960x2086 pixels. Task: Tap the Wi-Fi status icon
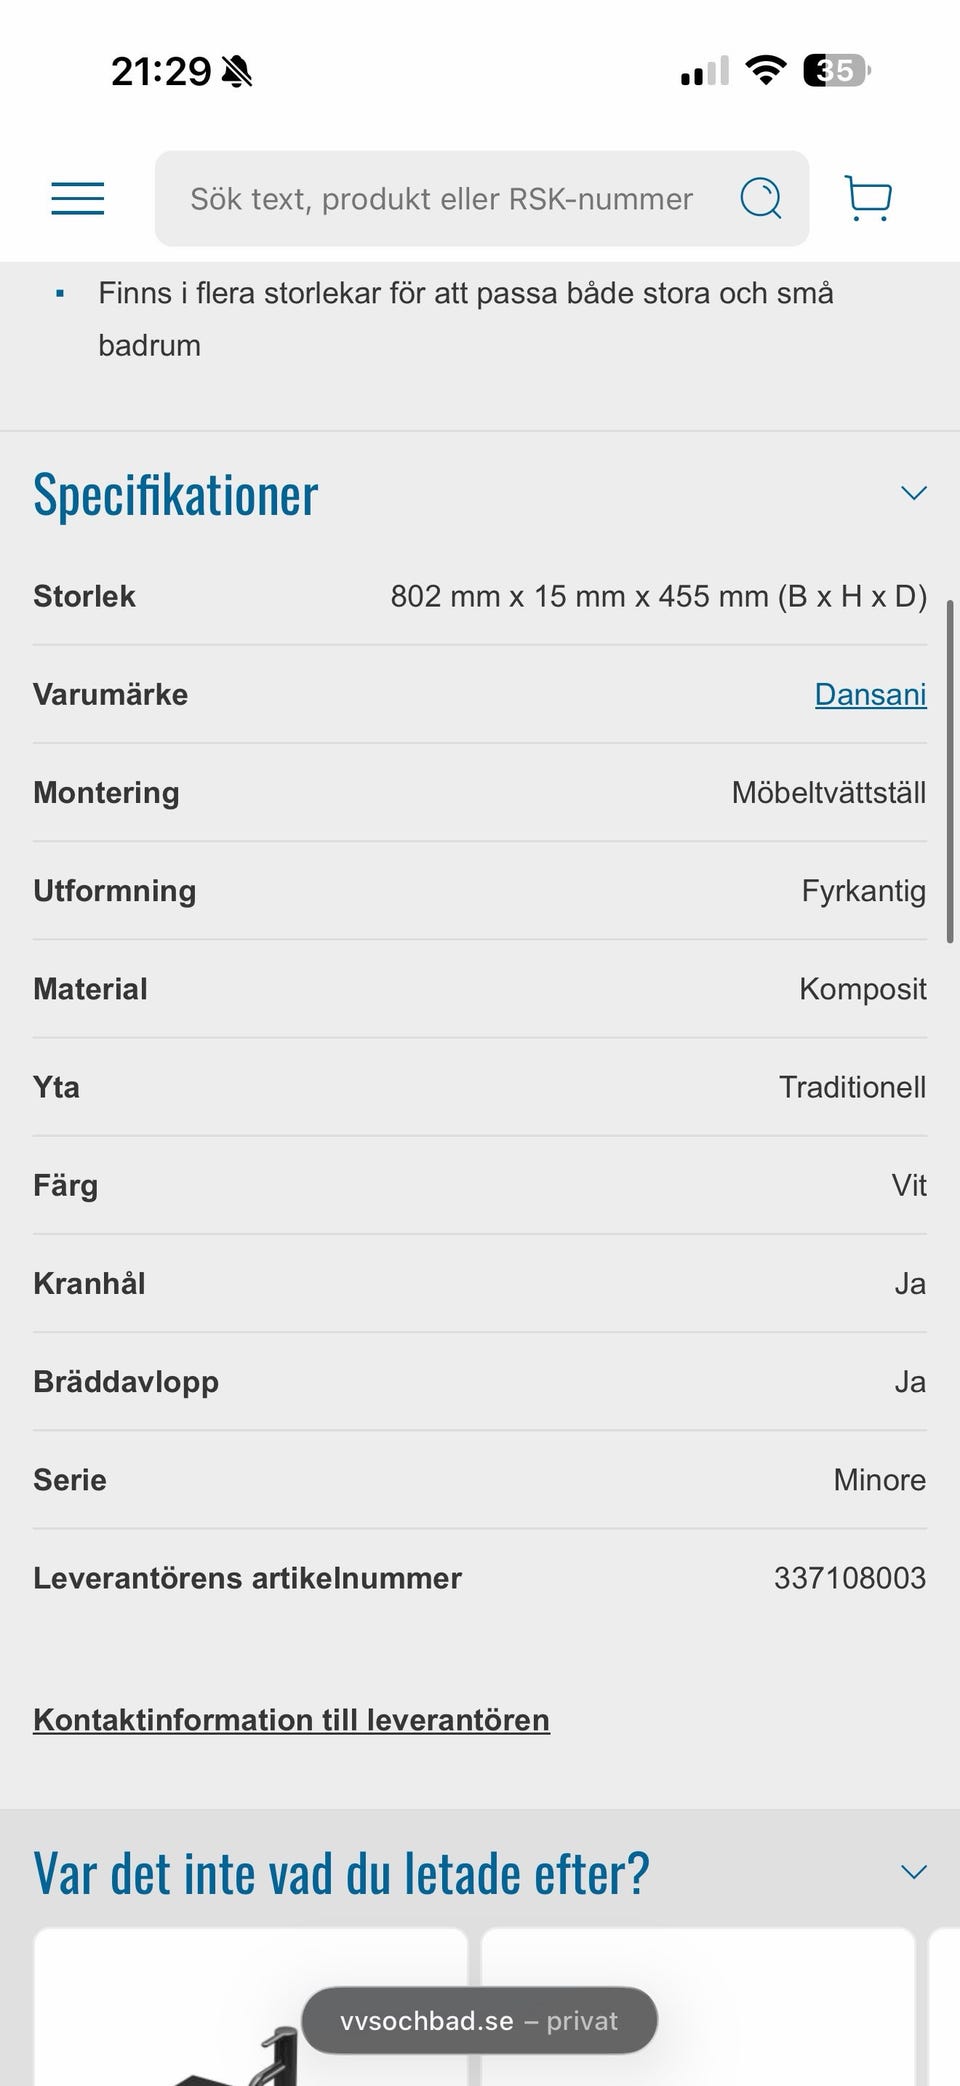pyautogui.click(x=766, y=71)
